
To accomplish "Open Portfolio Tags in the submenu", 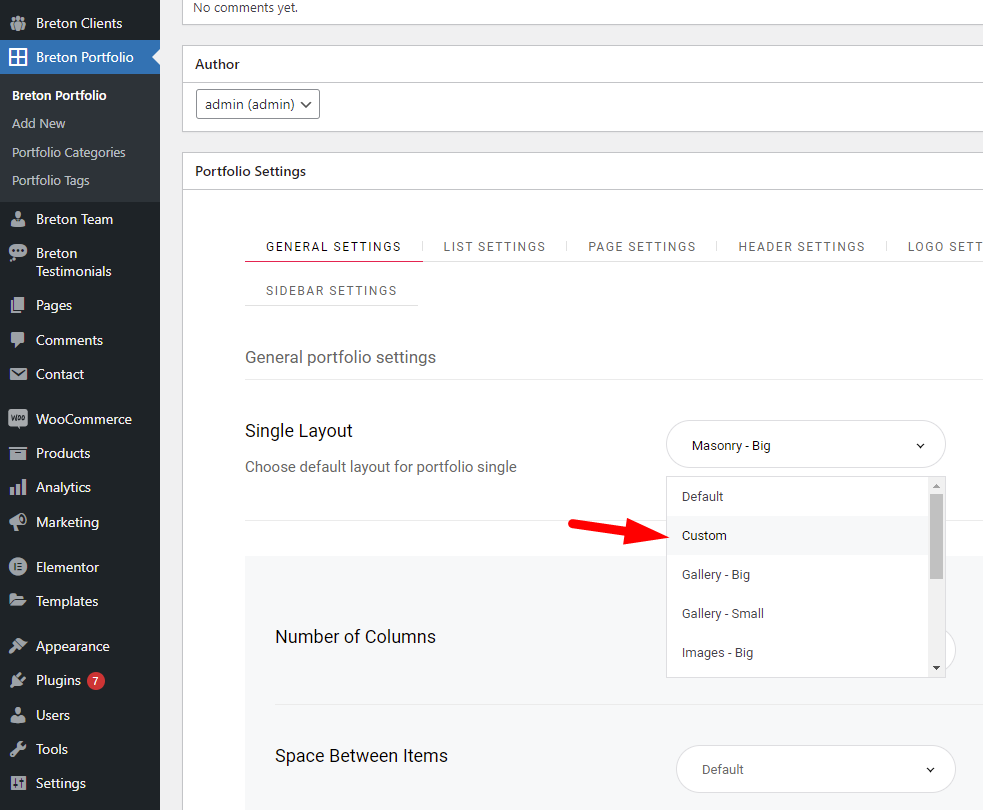I will click(51, 181).
